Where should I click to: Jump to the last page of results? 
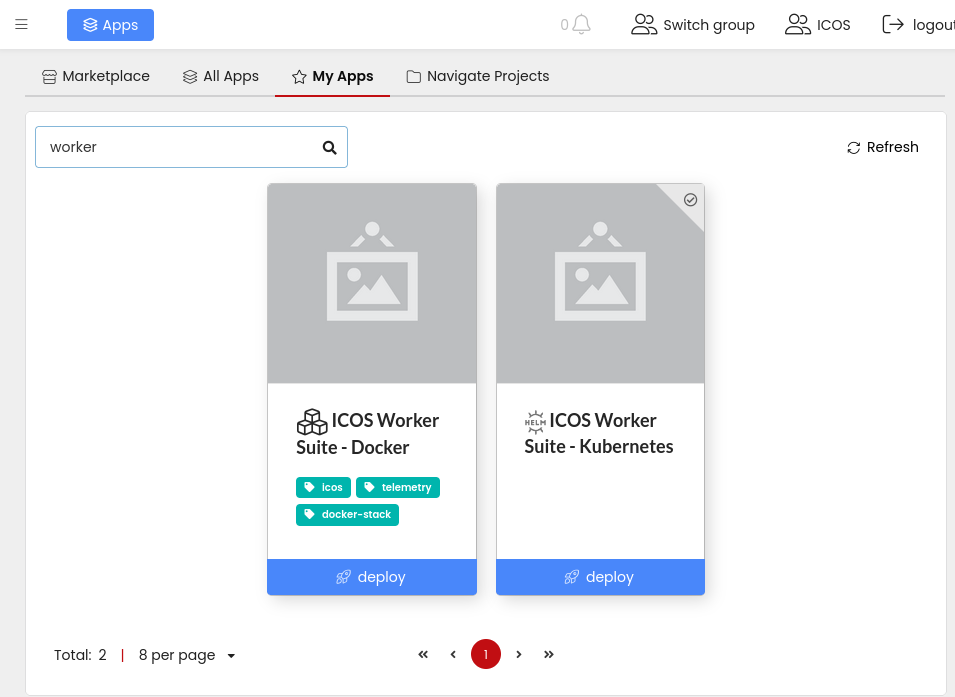549,654
